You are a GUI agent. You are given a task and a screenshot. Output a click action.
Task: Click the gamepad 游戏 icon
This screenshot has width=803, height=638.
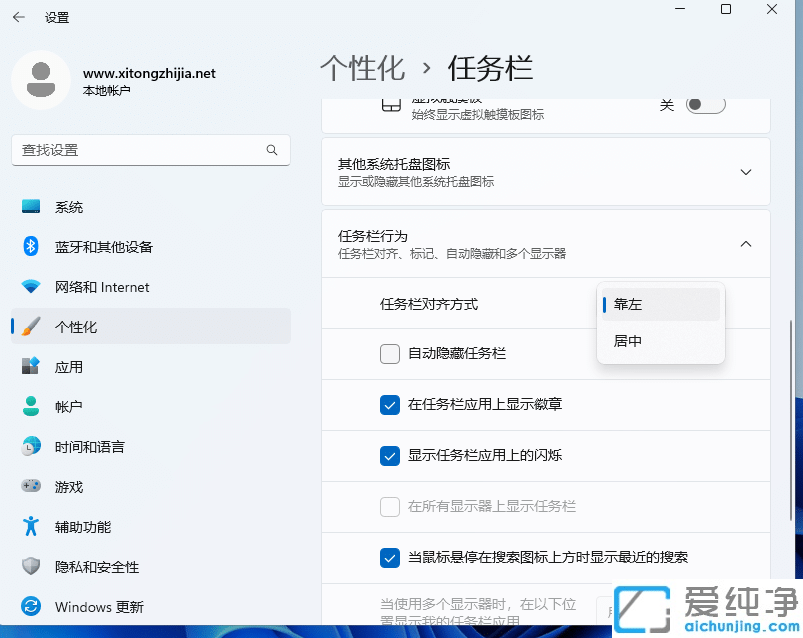point(31,486)
